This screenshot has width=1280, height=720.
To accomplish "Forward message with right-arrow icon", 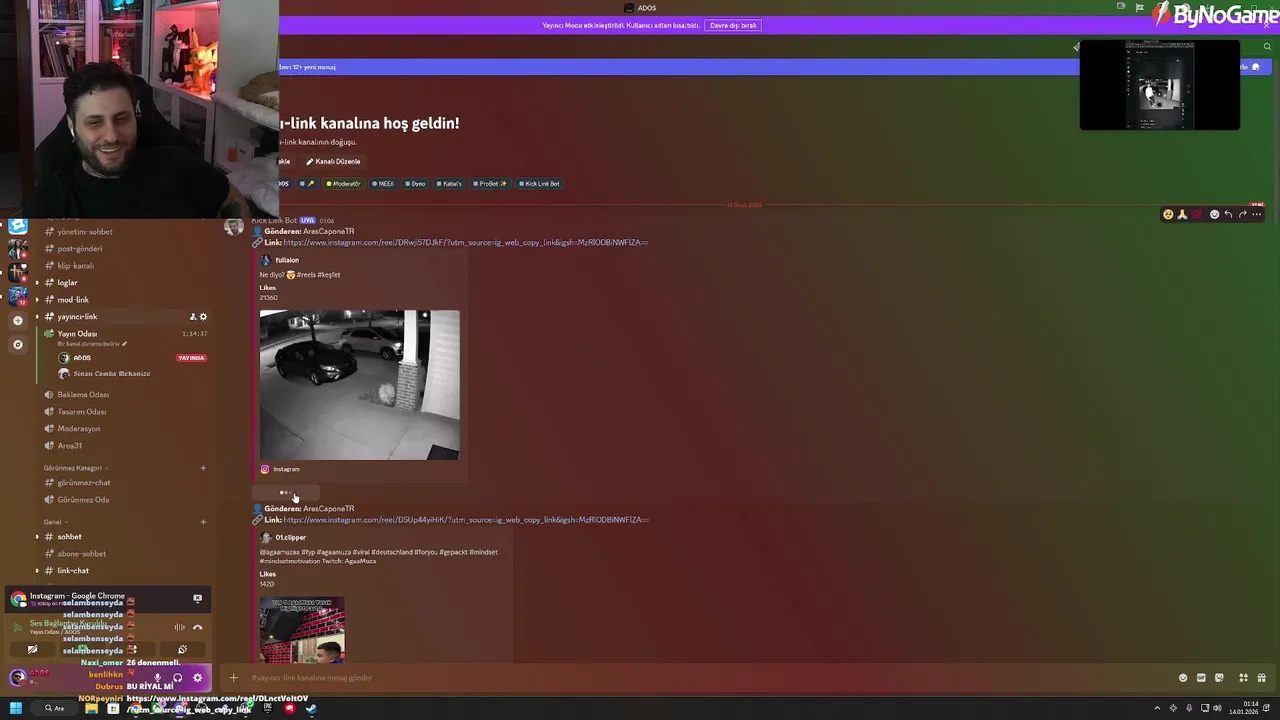I will 1242,214.
